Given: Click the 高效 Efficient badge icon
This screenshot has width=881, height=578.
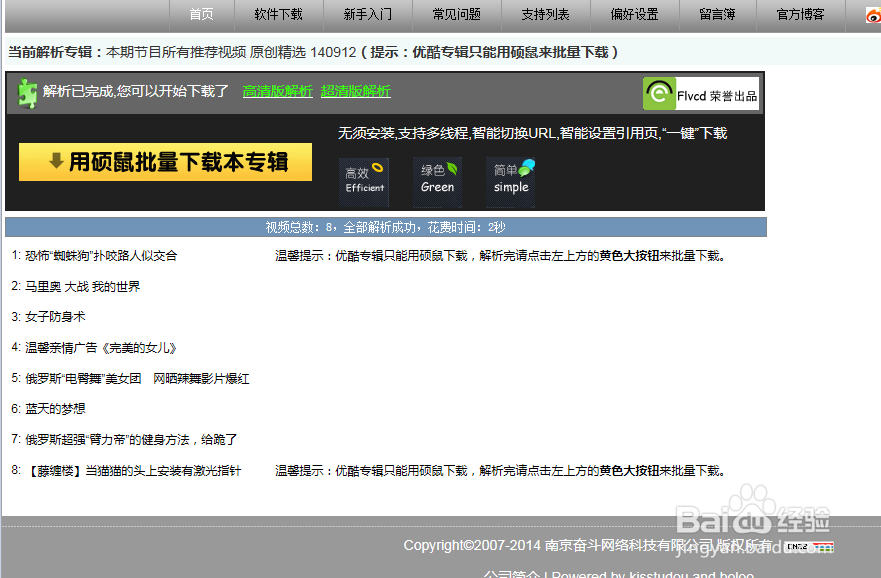Looking at the screenshot, I should click(x=364, y=181).
